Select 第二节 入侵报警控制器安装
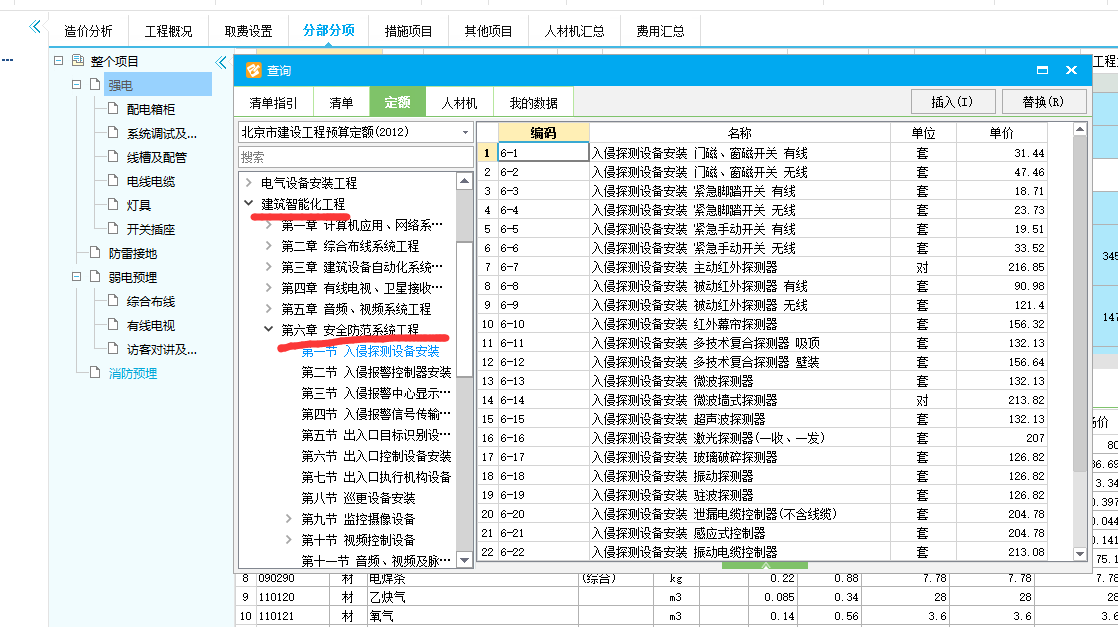This screenshot has width=1118, height=627. coord(376,372)
